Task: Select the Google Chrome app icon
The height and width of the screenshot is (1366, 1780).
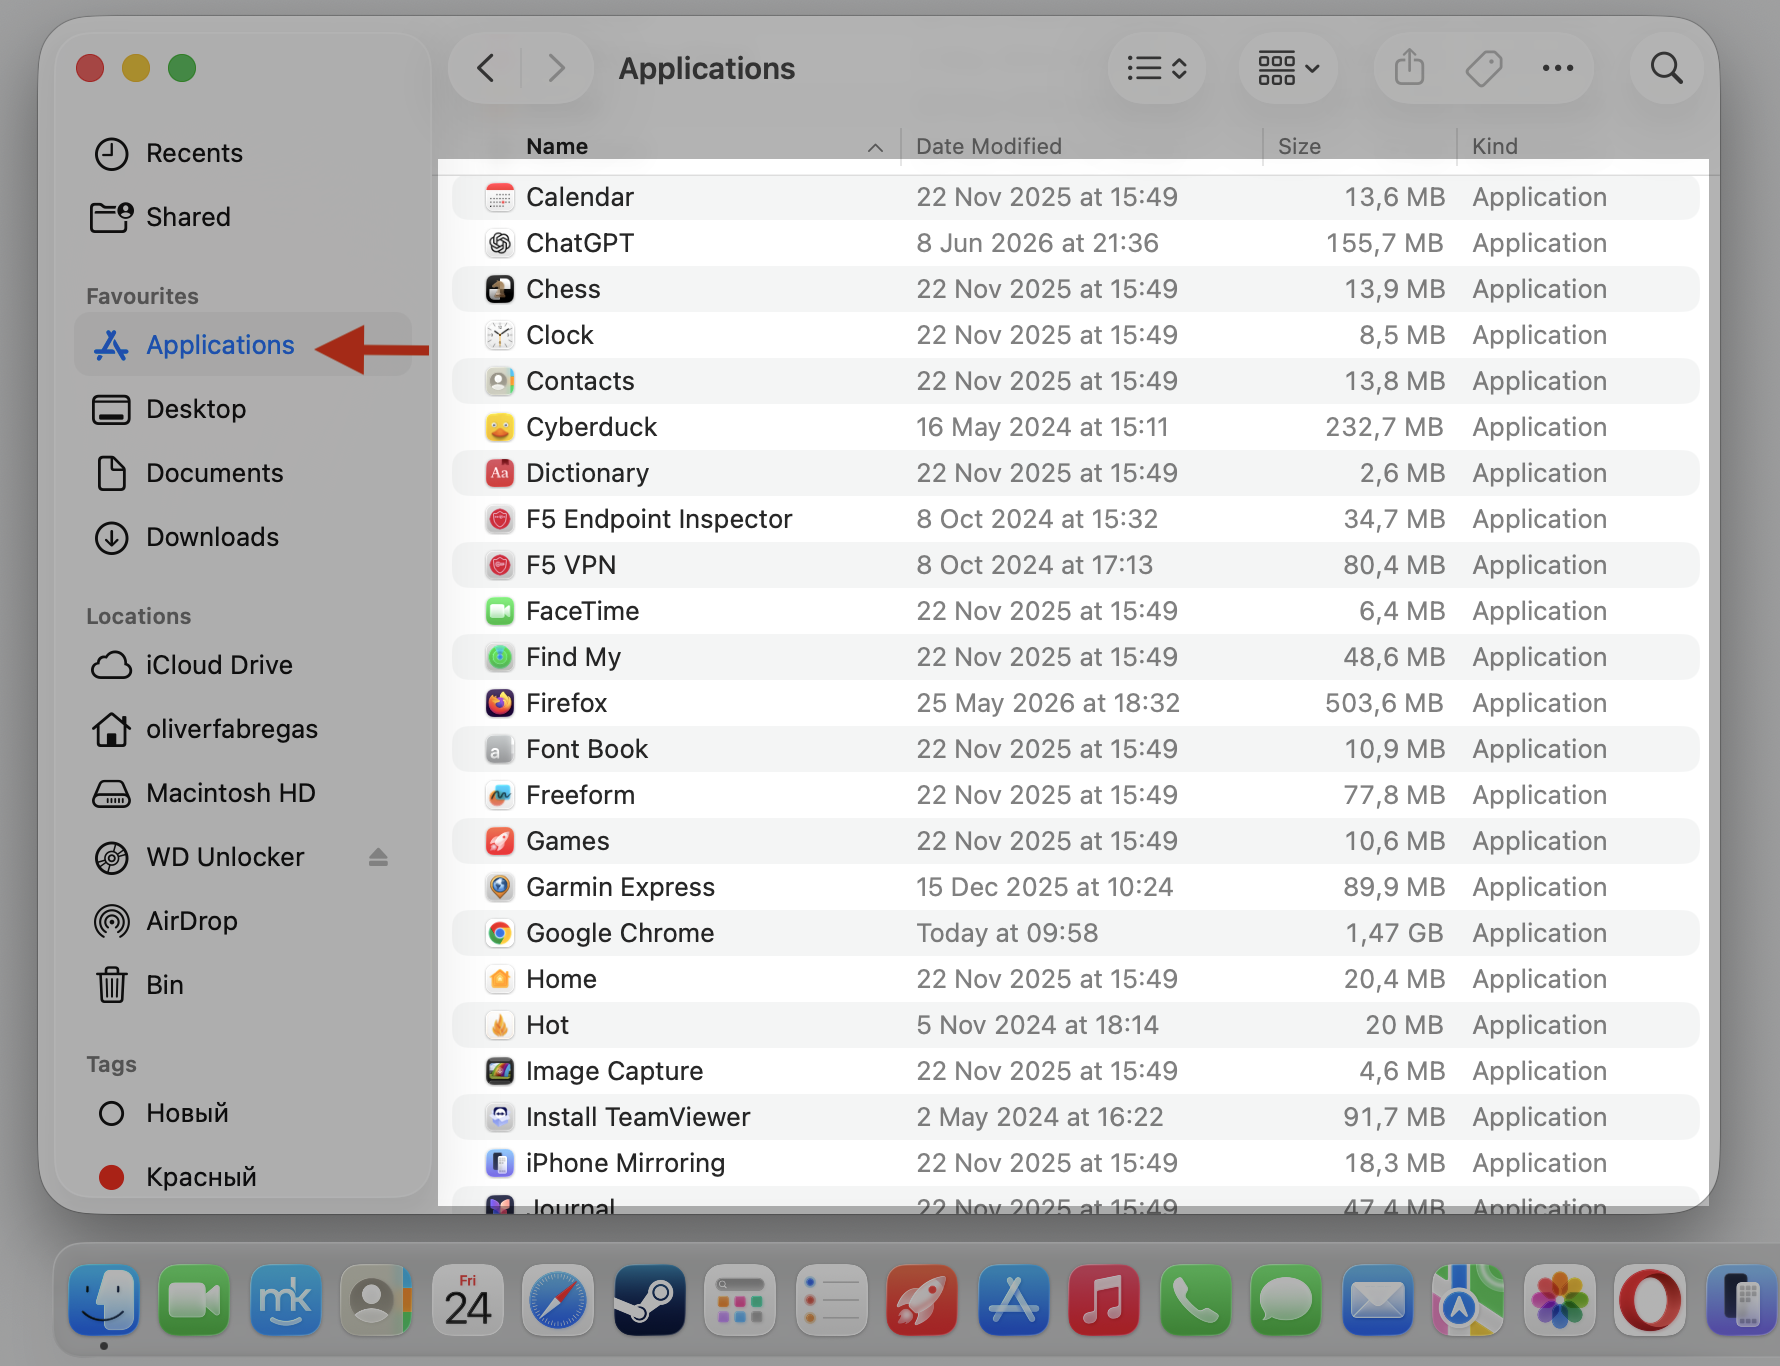Action: click(500, 933)
